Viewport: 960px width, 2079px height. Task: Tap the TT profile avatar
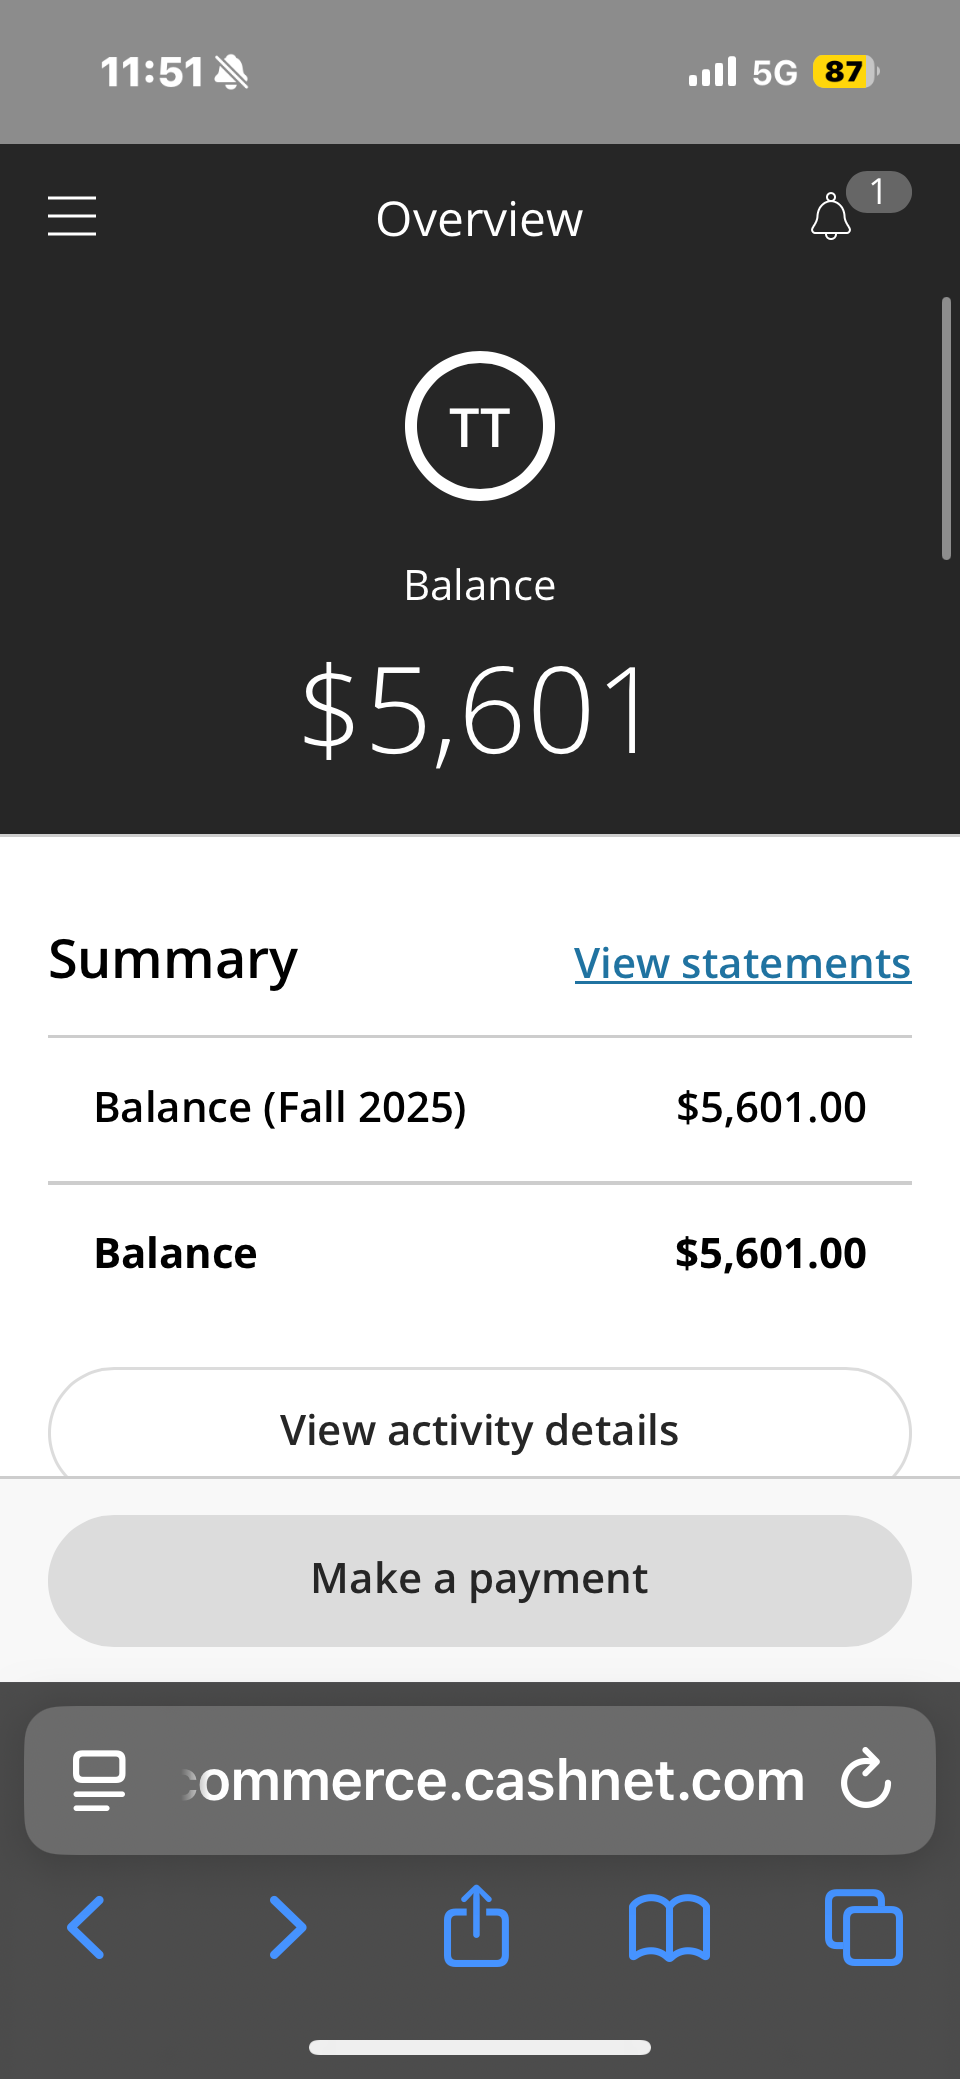click(x=480, y=426)
